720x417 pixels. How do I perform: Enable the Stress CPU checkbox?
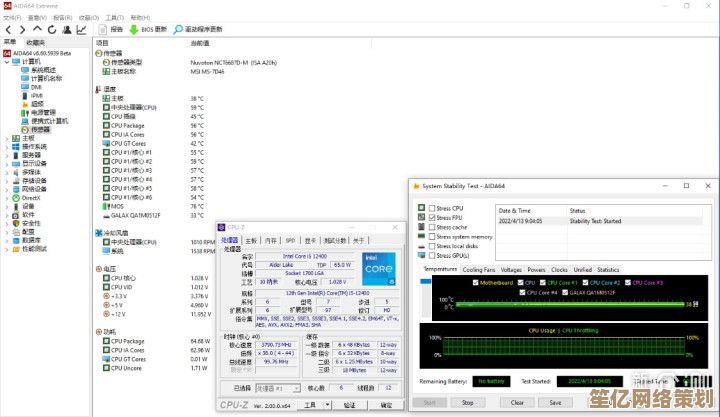[432, 208]
